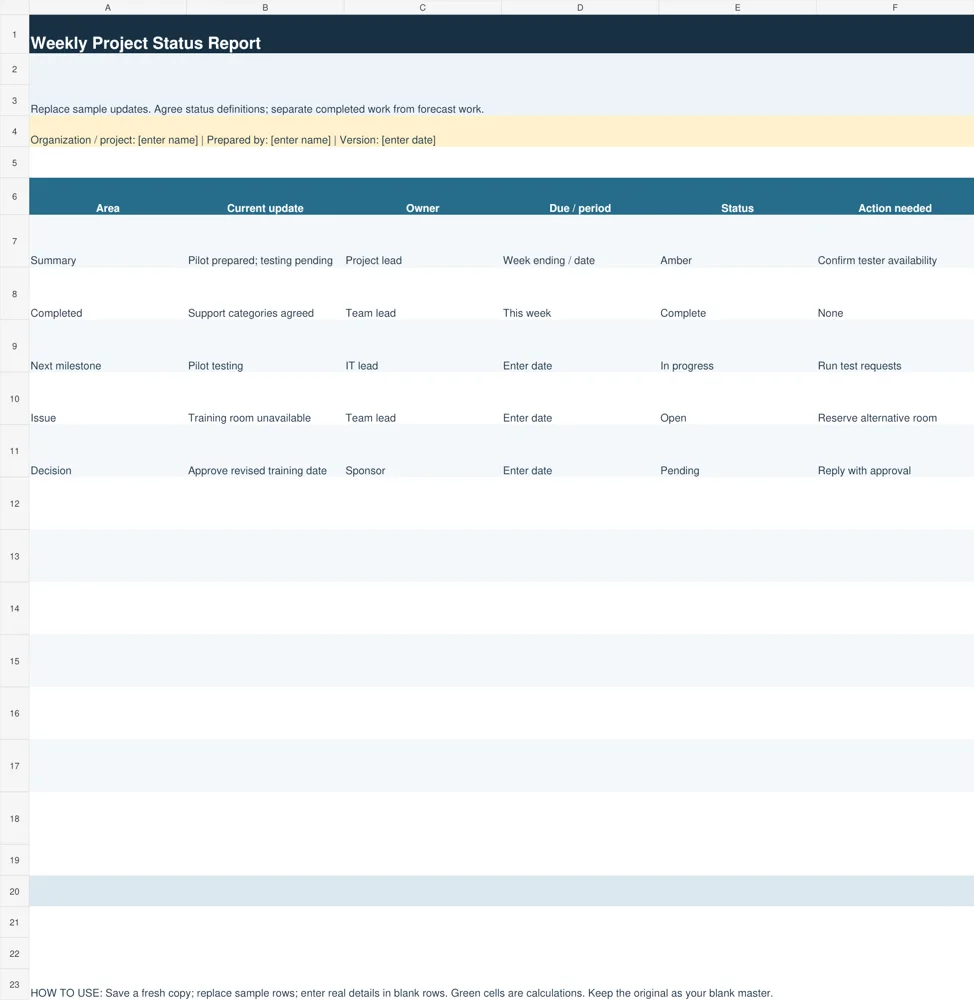Select the 'Completed' cell

click(108, 294)
